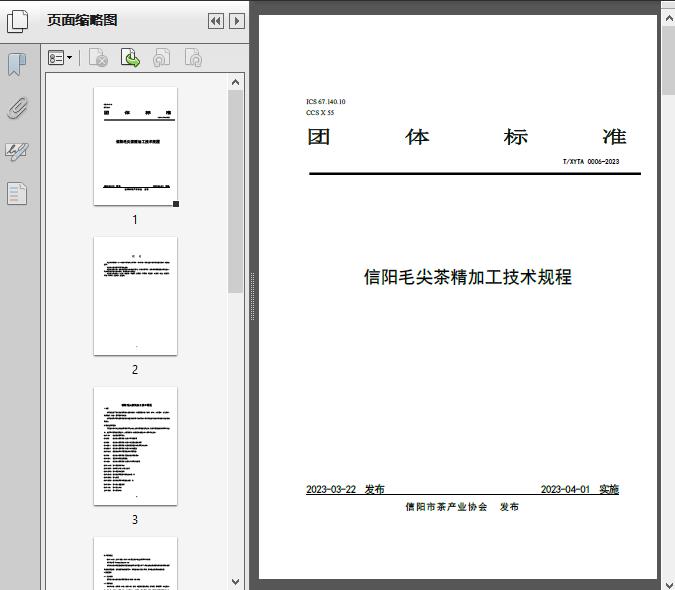Click the implementation date 2023-04-01
The width and height of the screenshot is (675, 590).
(565, 489)
